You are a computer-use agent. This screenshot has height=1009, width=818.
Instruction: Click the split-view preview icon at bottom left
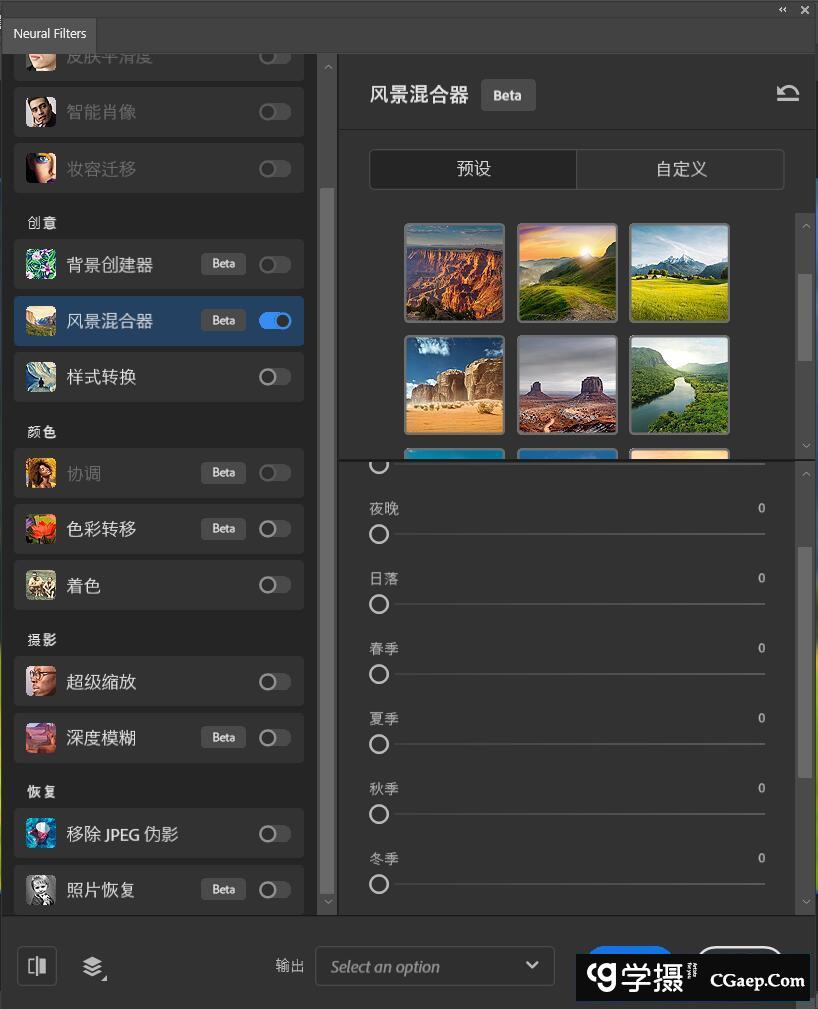click(x=36, y=966)
